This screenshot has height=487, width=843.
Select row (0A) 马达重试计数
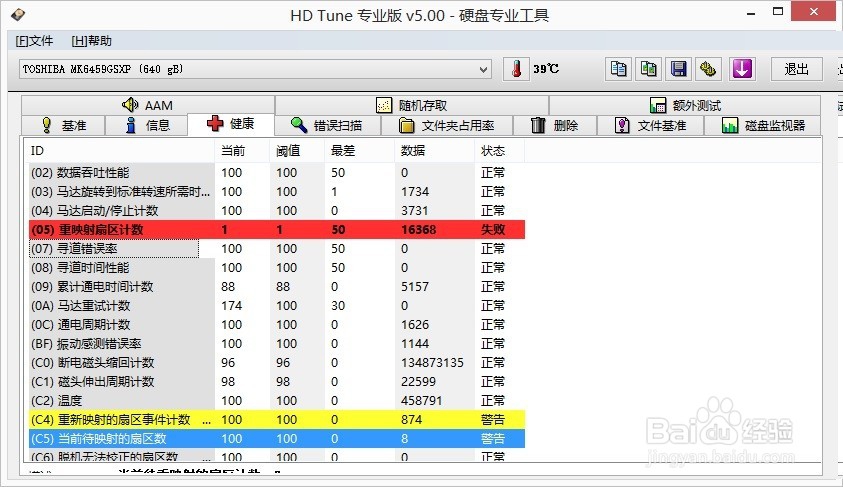277,305
